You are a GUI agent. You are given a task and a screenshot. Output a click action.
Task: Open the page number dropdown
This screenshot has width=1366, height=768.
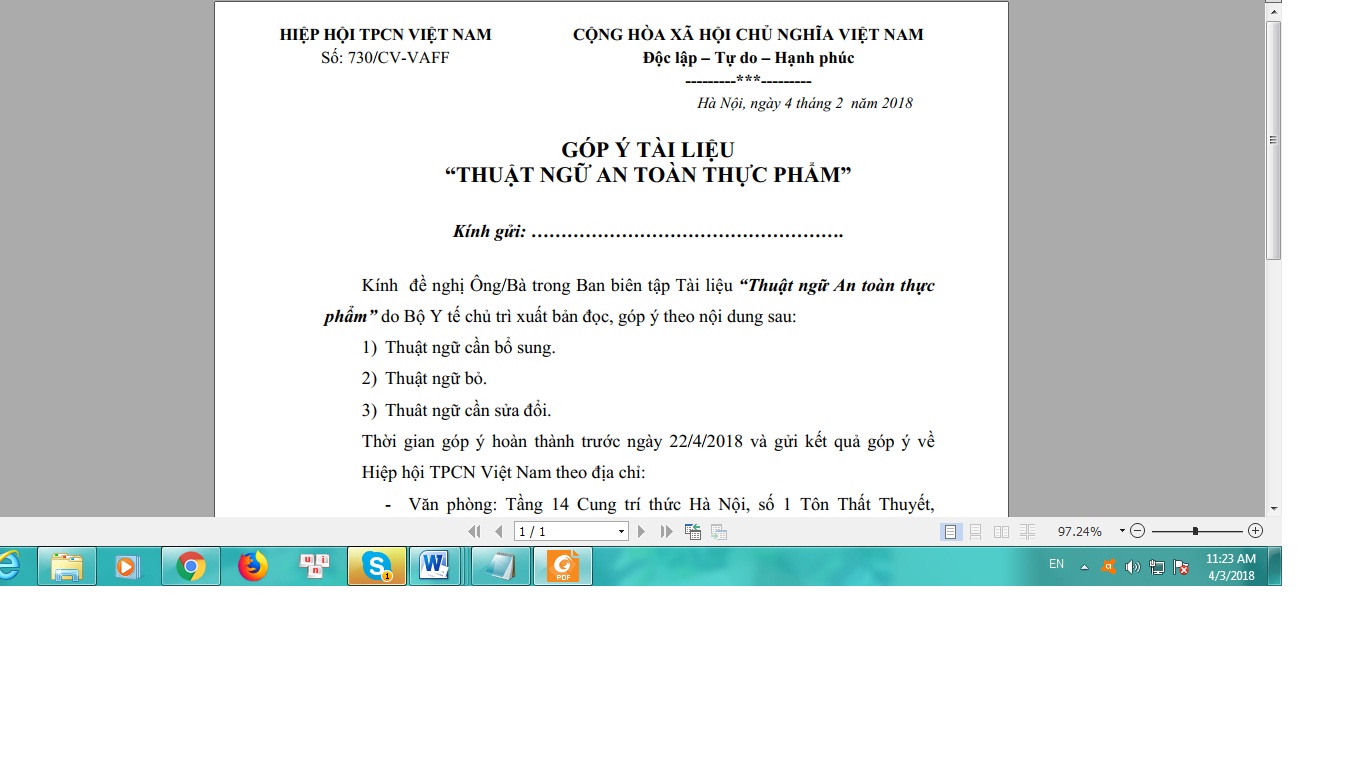[x=621, y=532]
